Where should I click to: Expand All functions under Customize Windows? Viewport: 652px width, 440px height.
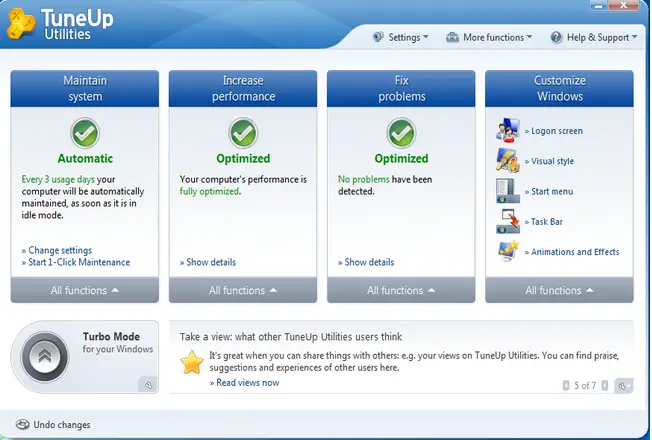click(559, 290)
